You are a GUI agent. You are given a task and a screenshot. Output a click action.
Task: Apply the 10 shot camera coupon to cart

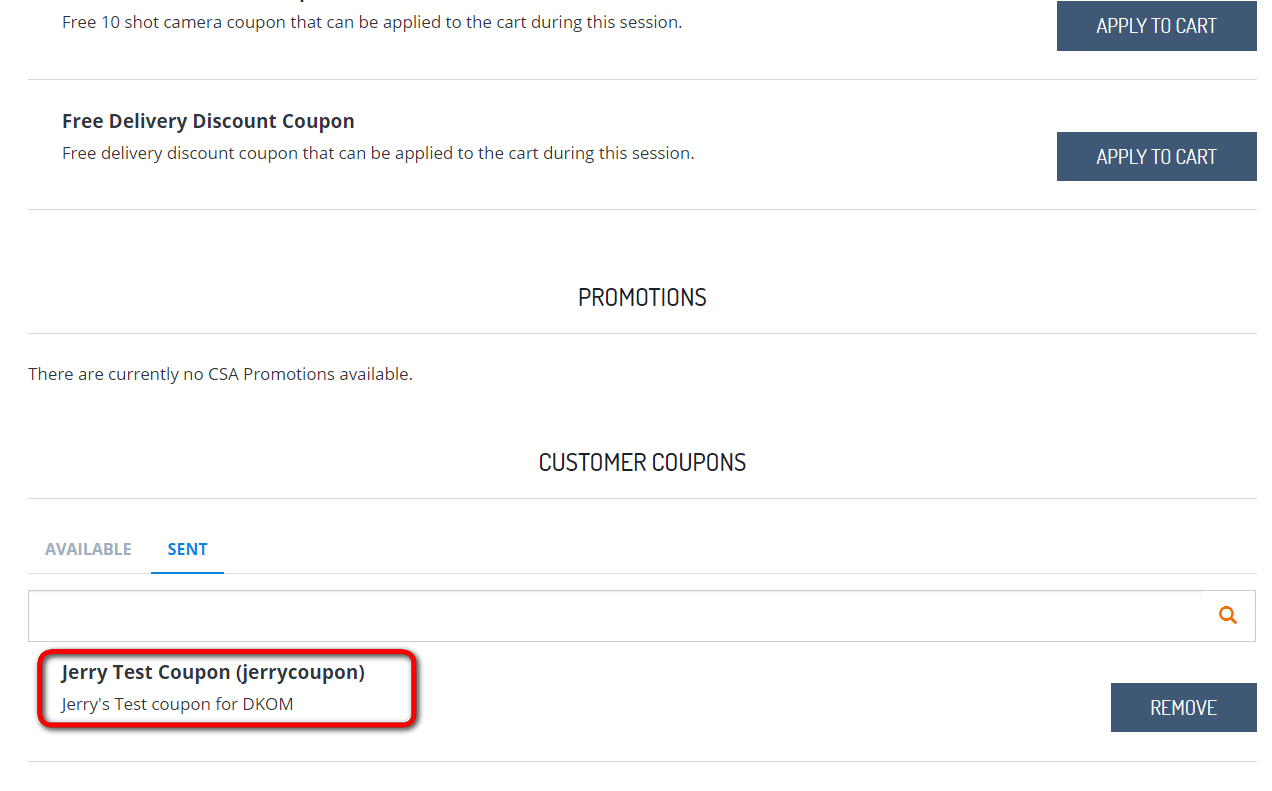(x=1156, y=26)
